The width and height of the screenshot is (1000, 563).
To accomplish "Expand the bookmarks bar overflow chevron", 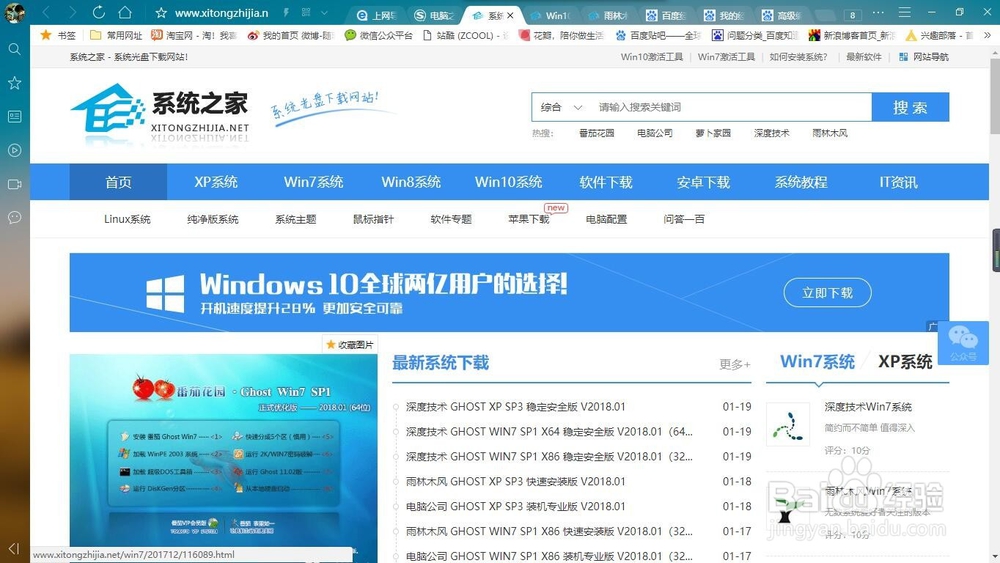I will (x=987, y=35).
